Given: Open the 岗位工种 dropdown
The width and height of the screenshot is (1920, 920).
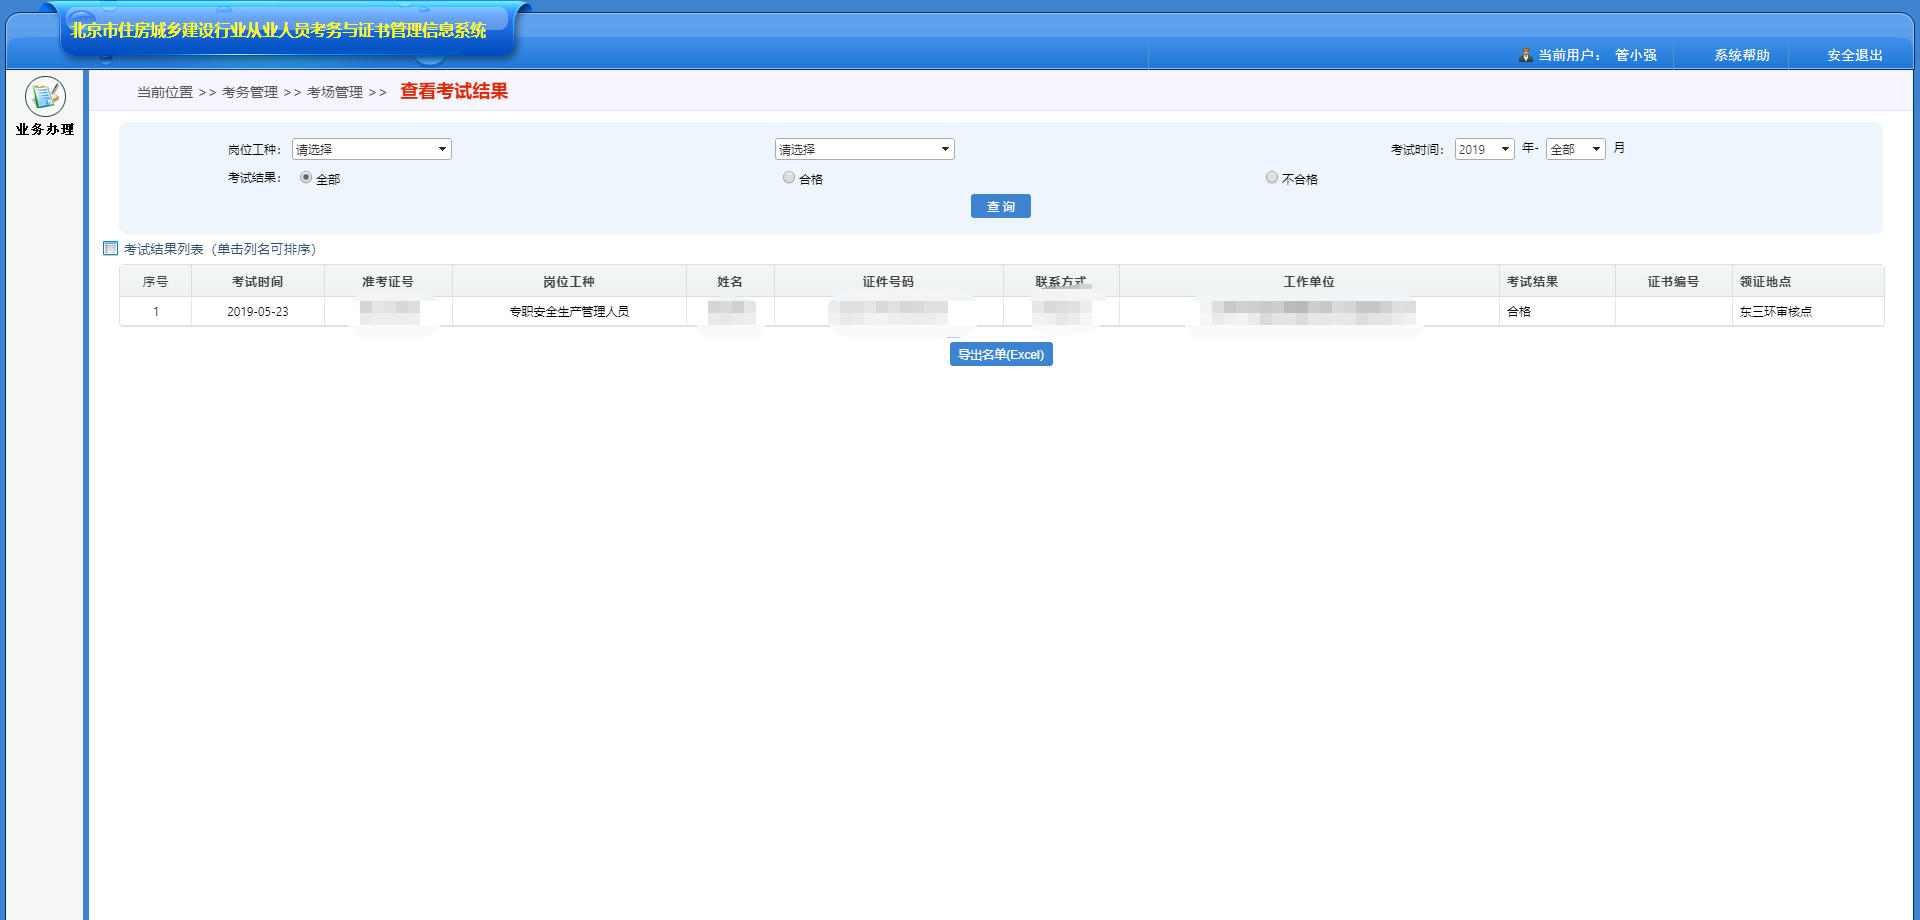Looking at the screenshot, I should tap(371, 149).
